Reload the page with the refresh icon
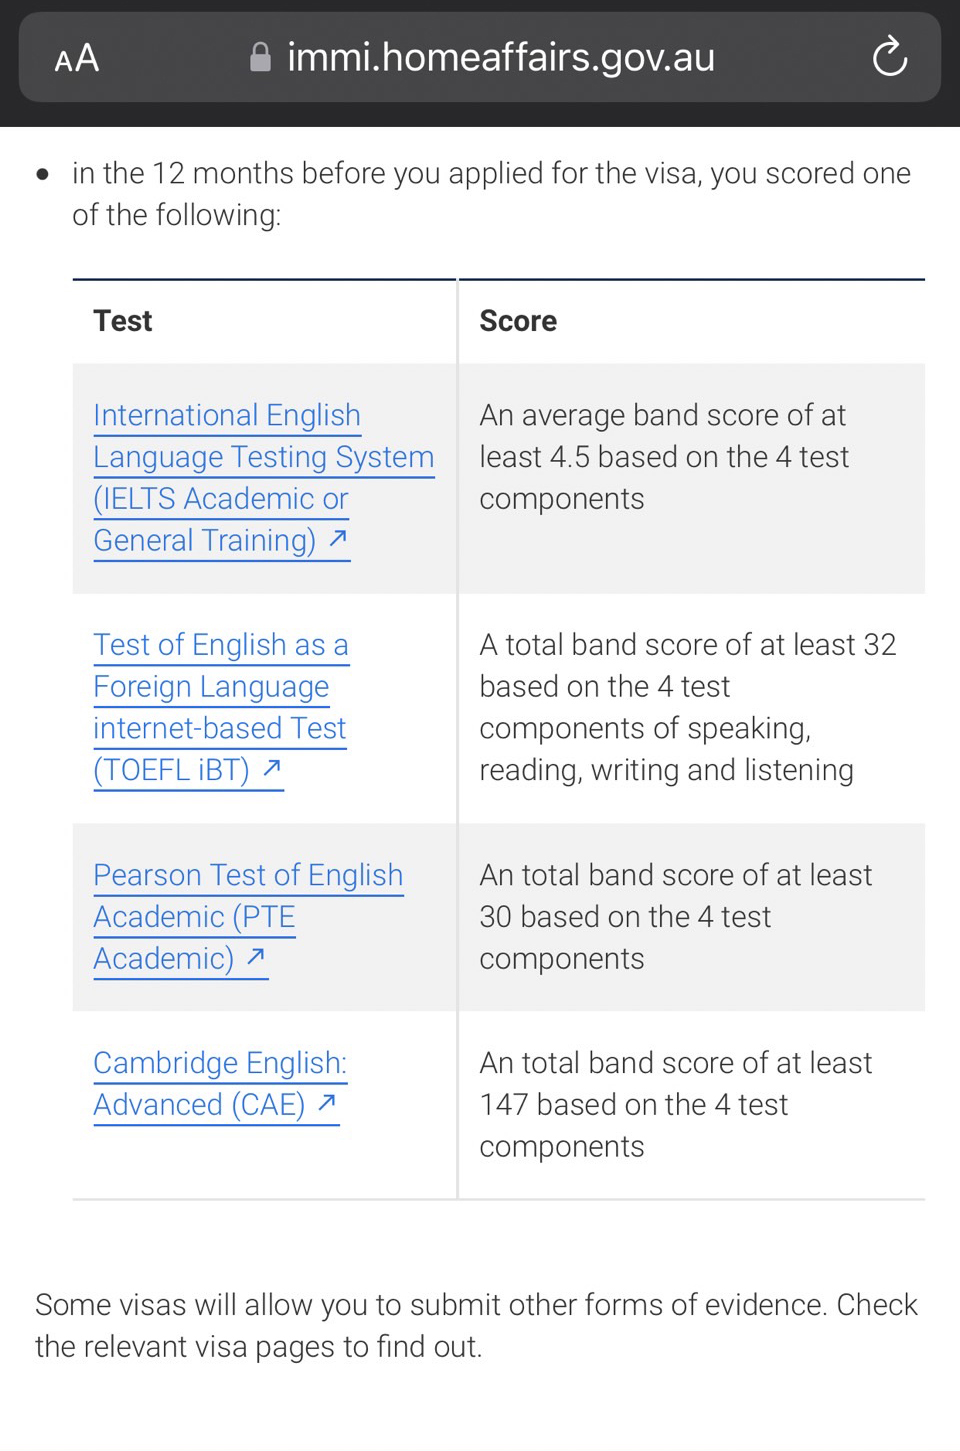This screenshot has width=960, height=1451. pos(889,58)
